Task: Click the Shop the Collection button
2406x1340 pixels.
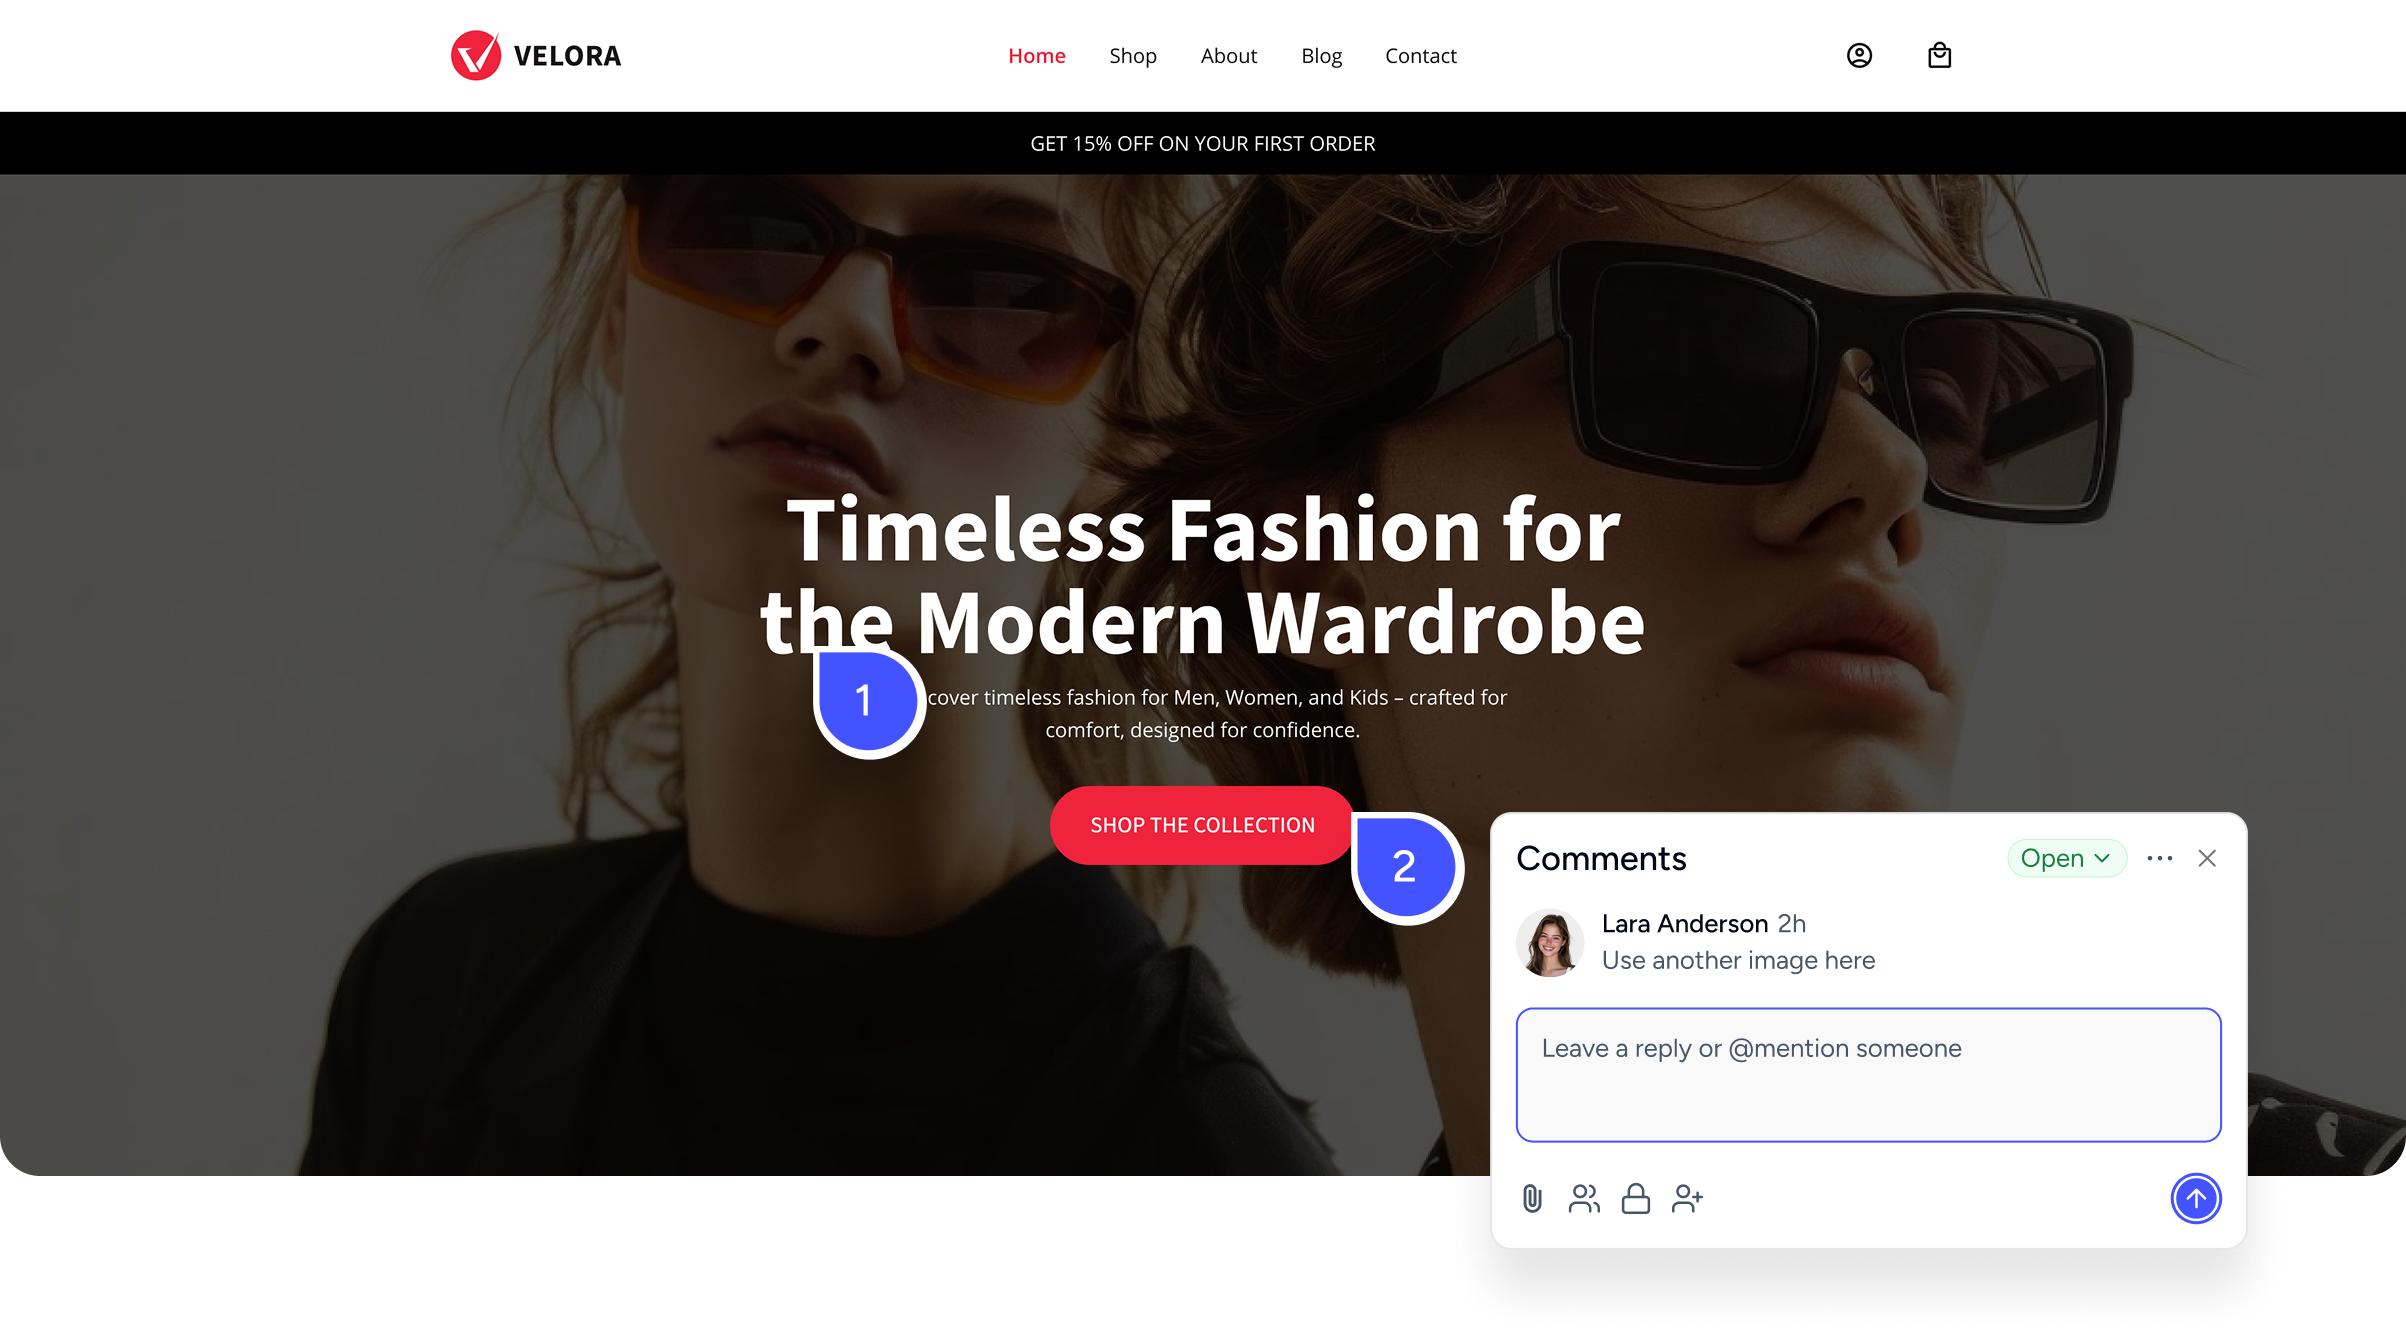Action: 1203,825
